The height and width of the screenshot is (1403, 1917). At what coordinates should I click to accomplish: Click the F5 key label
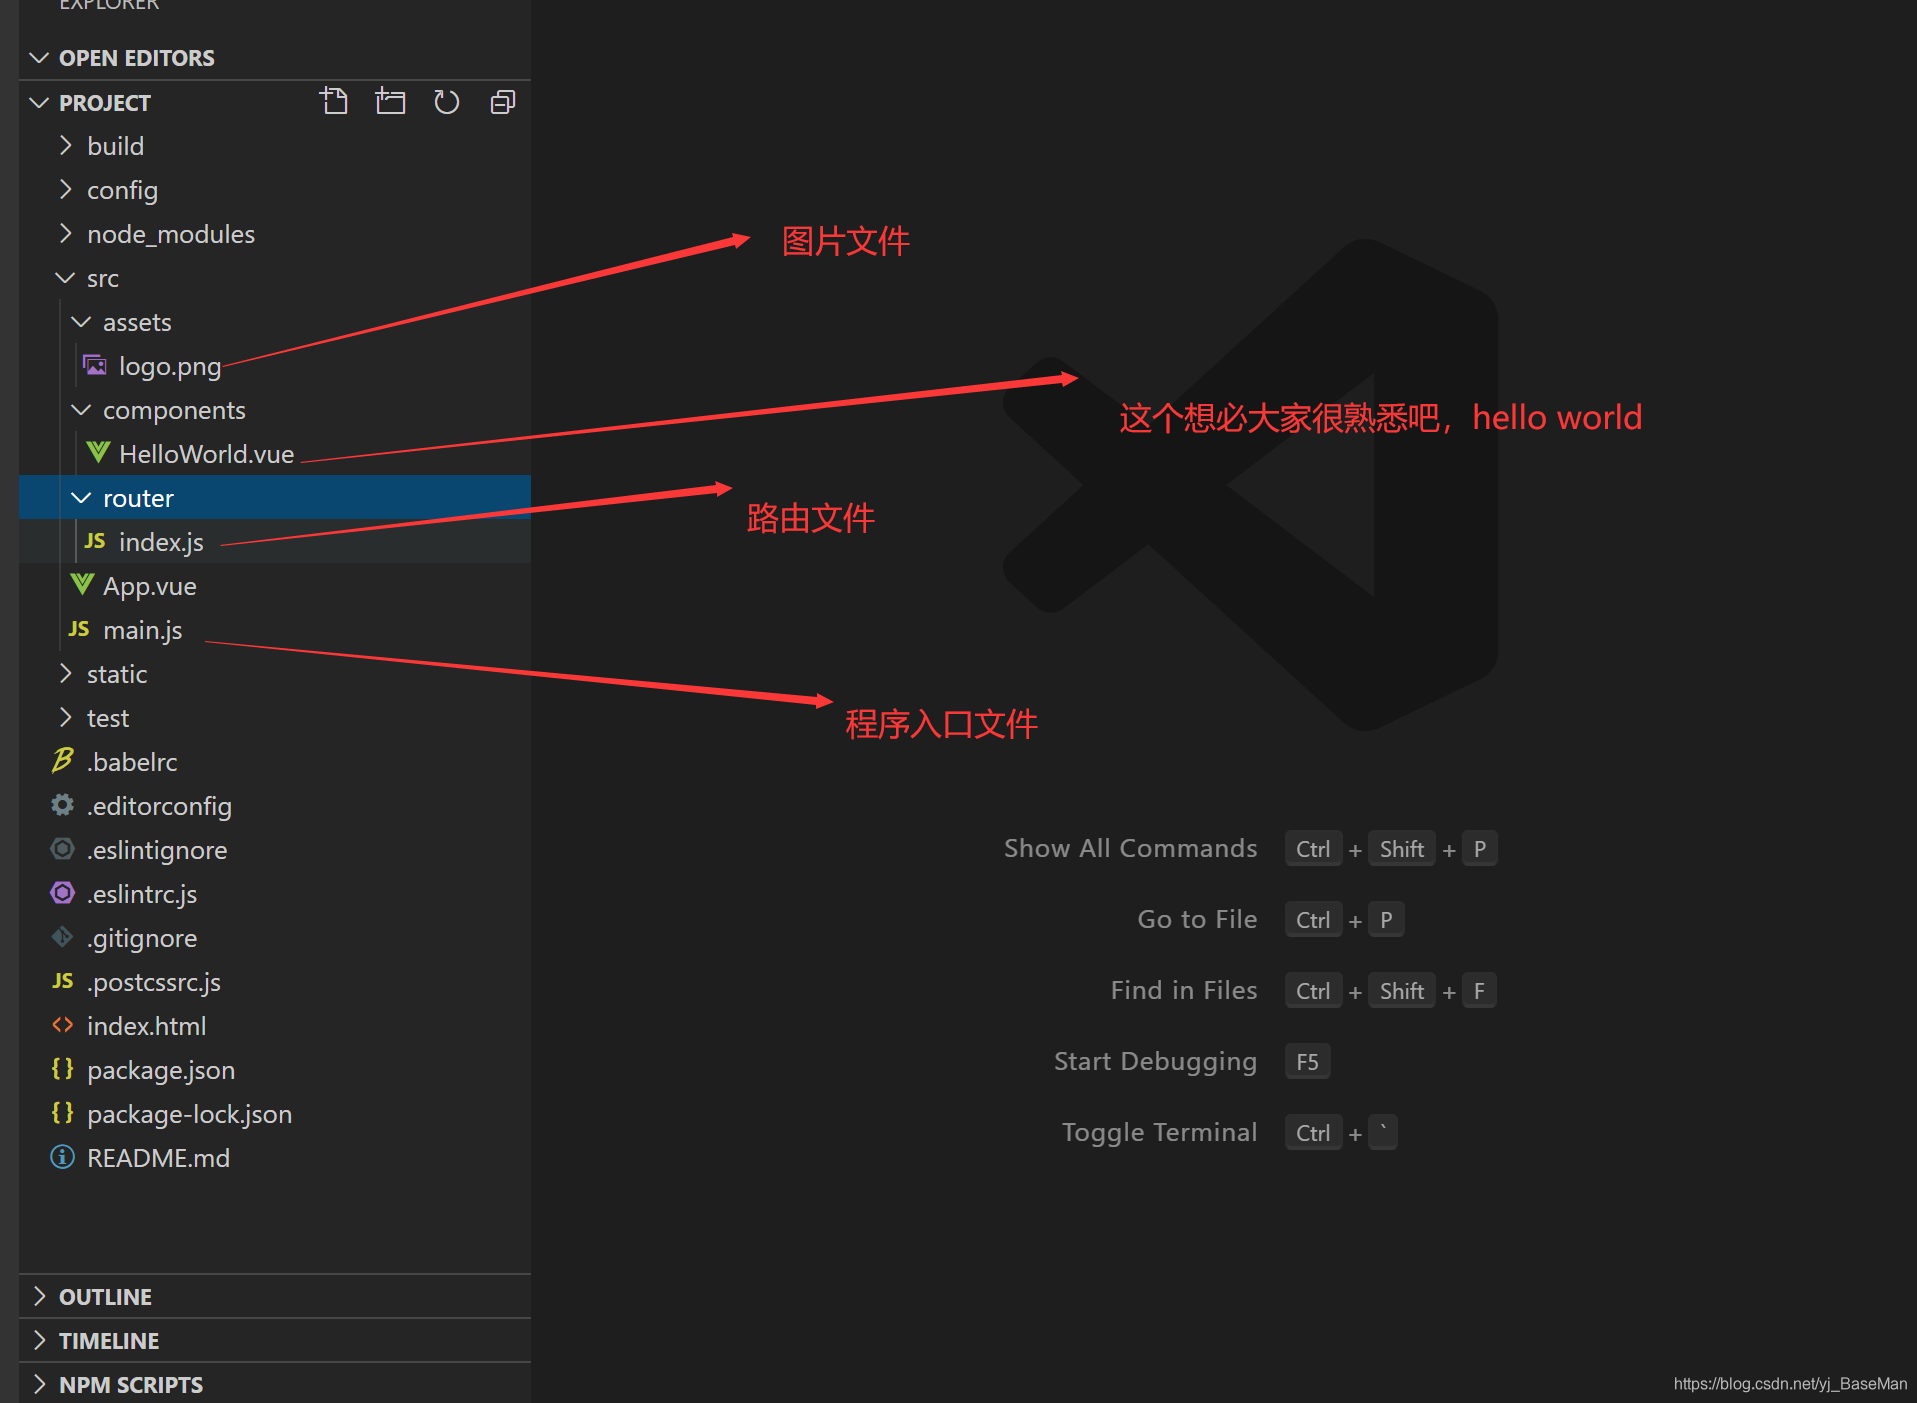[x=1307, y=1062]
